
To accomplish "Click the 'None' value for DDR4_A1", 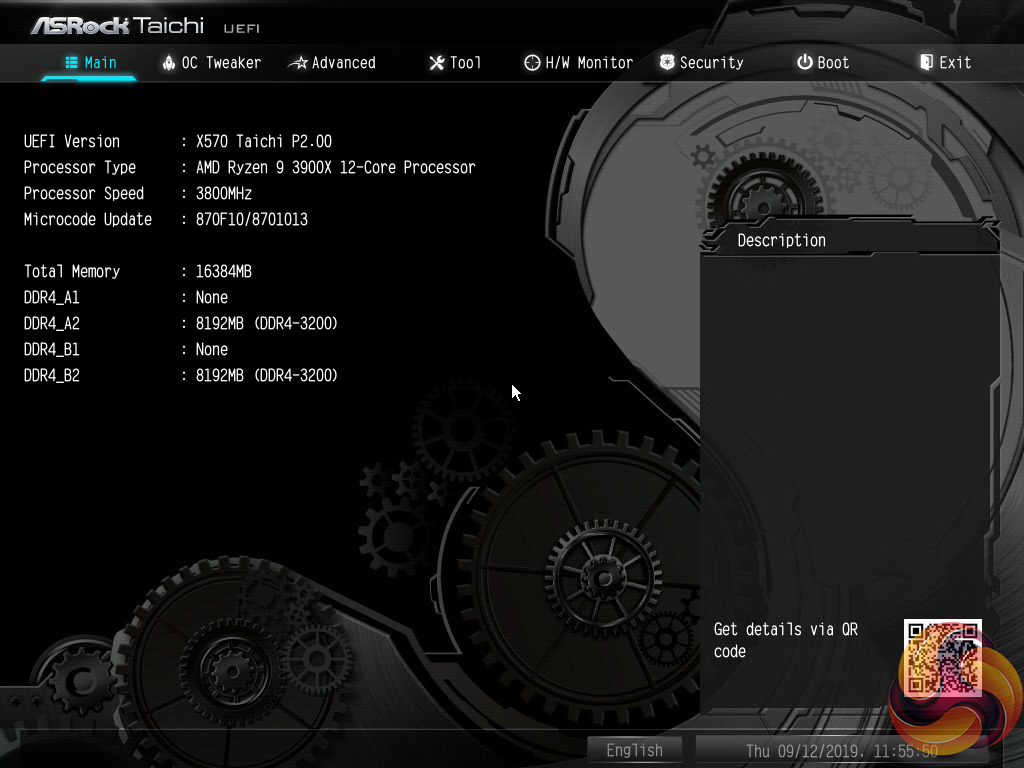I will 212,298.
